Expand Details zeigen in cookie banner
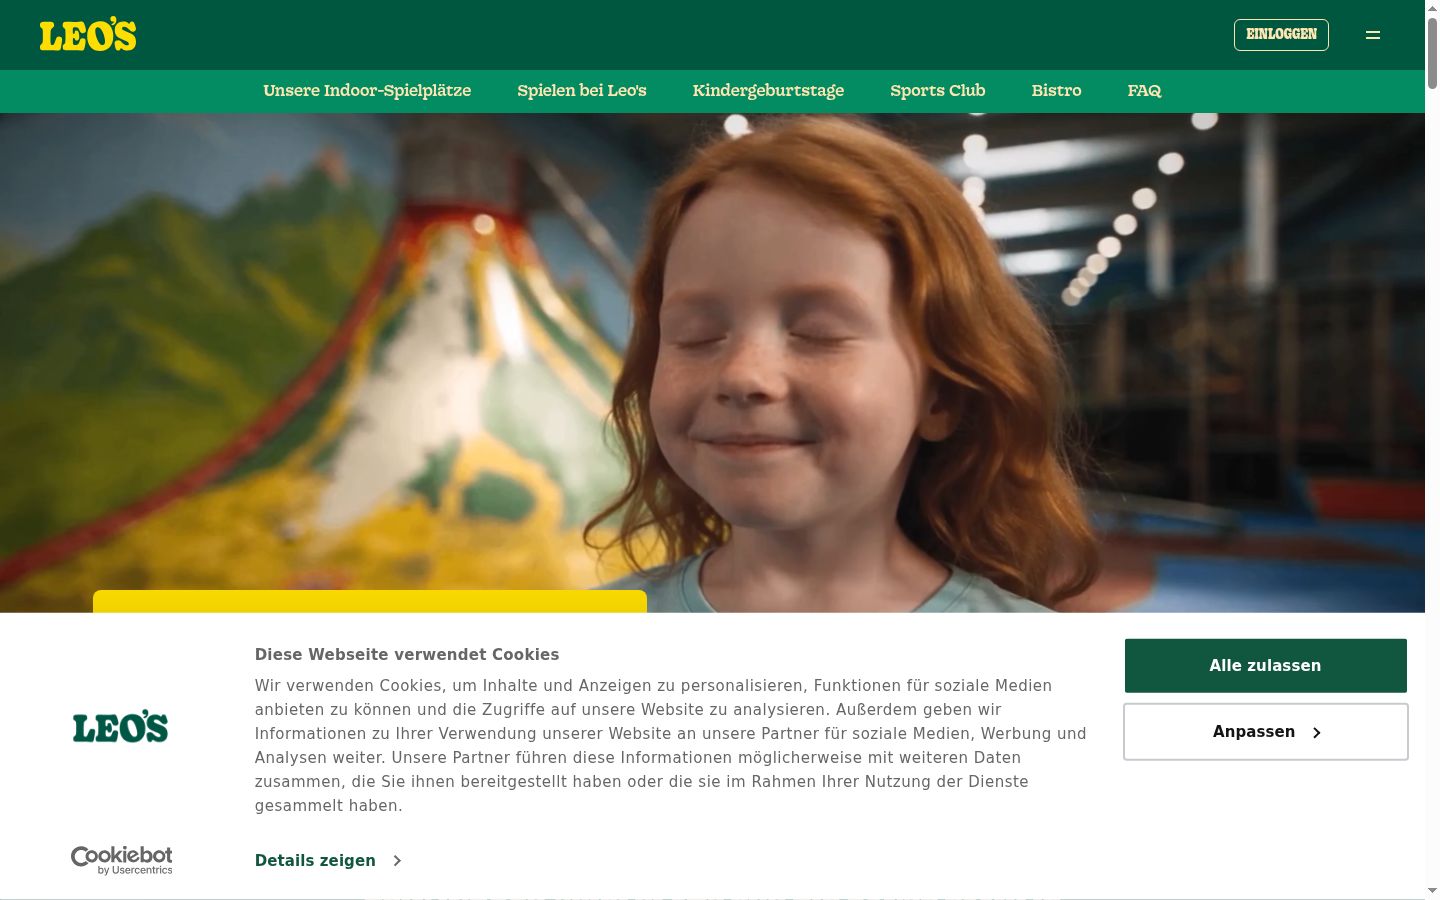Image resolution: width=1440 pixels, height=900 pixels. 328,860
